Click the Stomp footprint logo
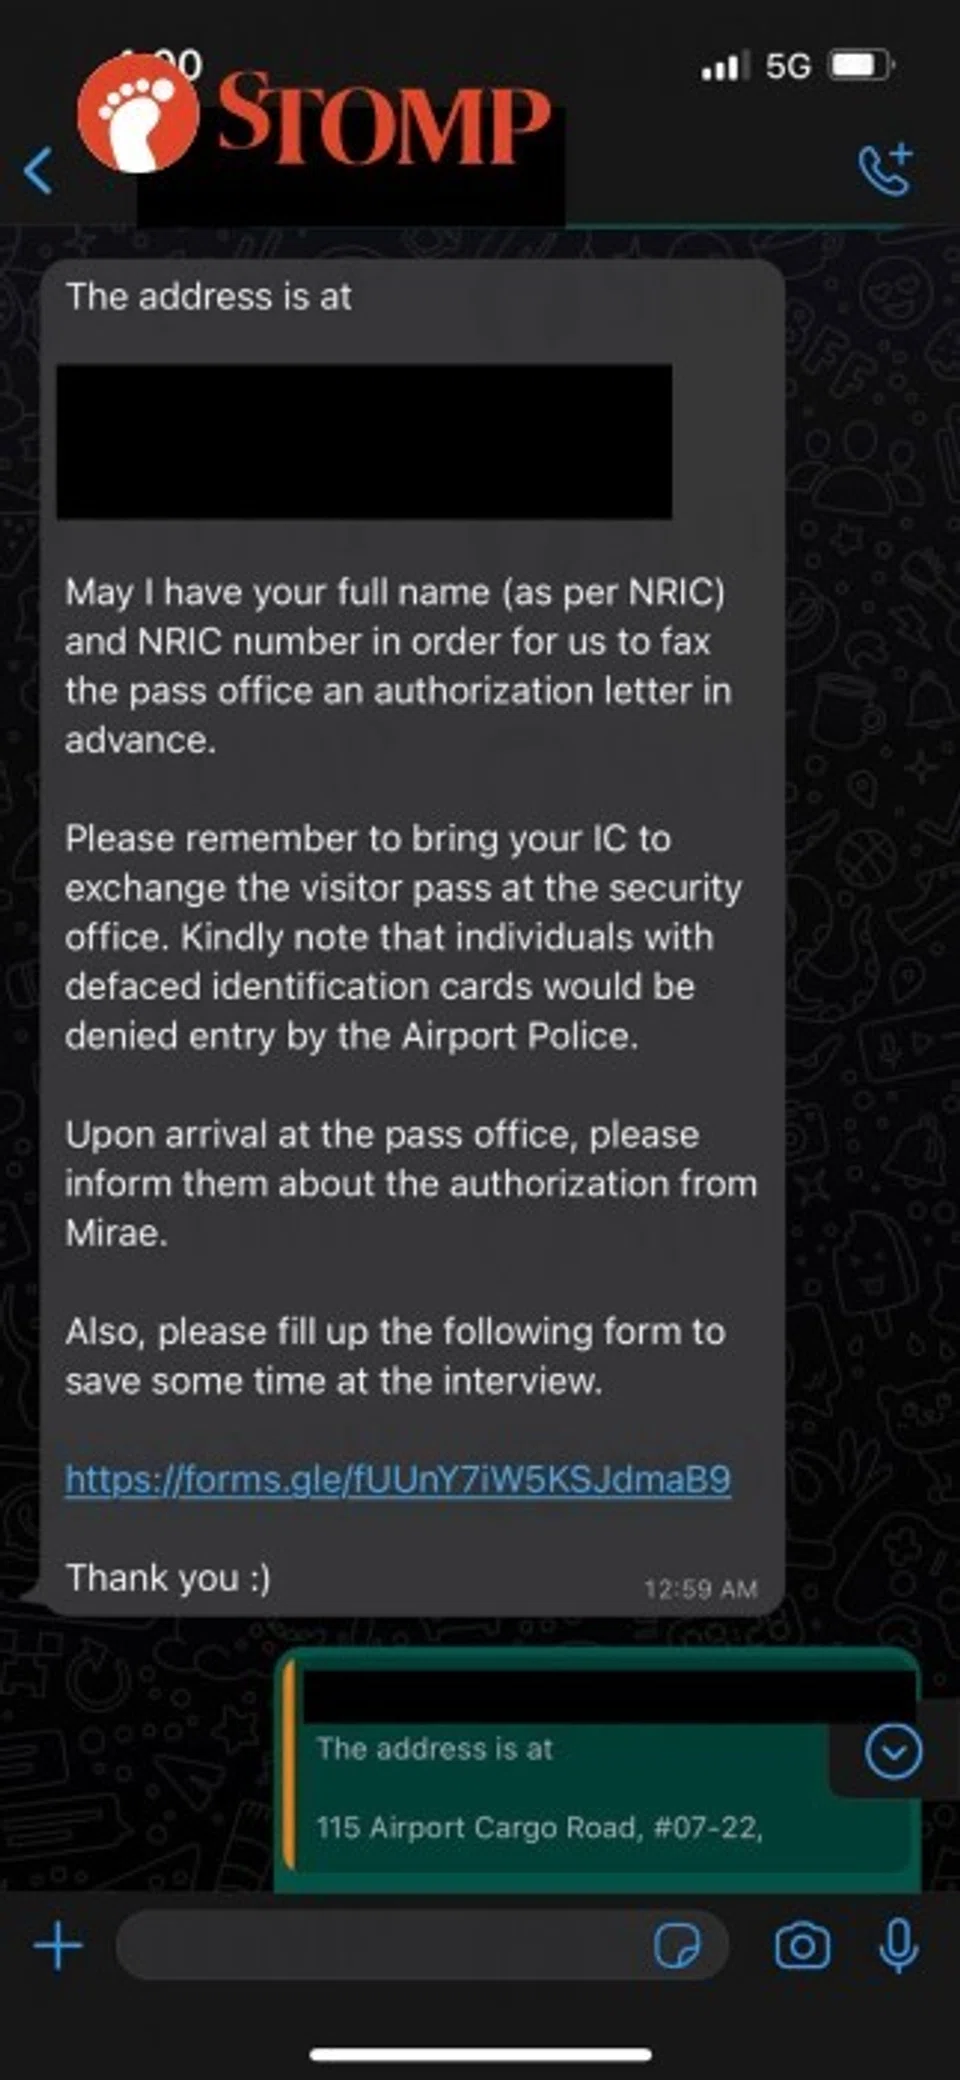Image resolution: width=960 pixels, height=2080 pixels. tap(138, 114)
